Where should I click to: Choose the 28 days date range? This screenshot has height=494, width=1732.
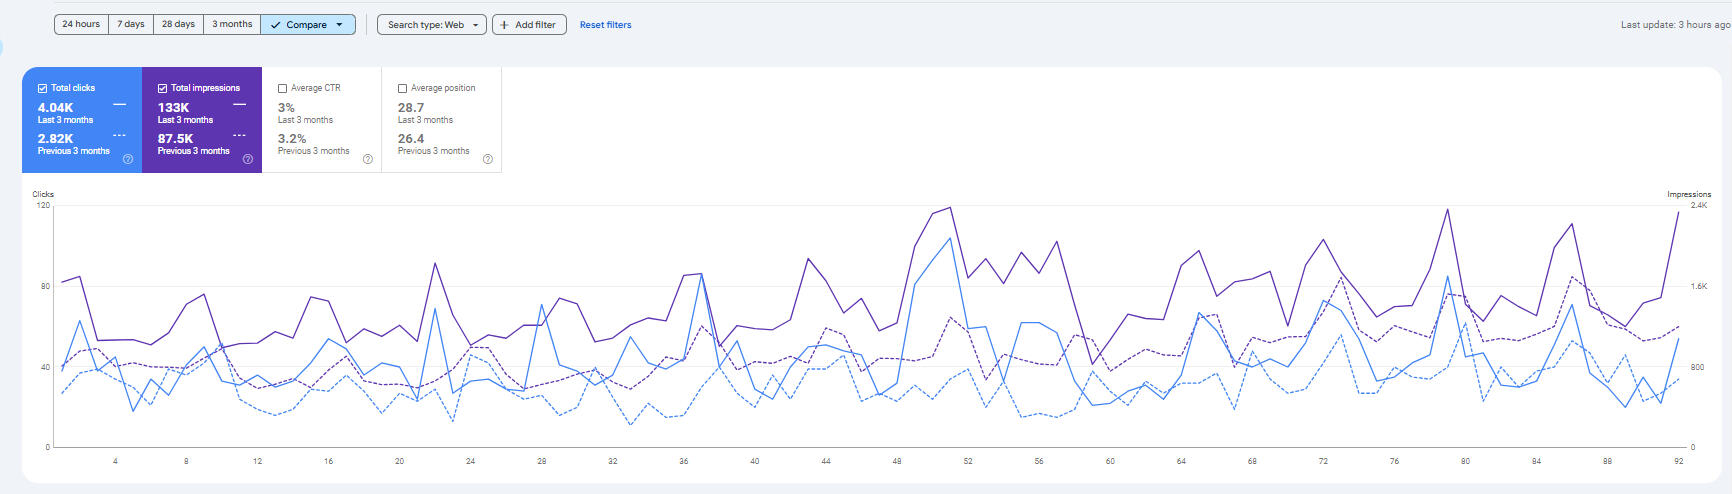coord(178,24)
